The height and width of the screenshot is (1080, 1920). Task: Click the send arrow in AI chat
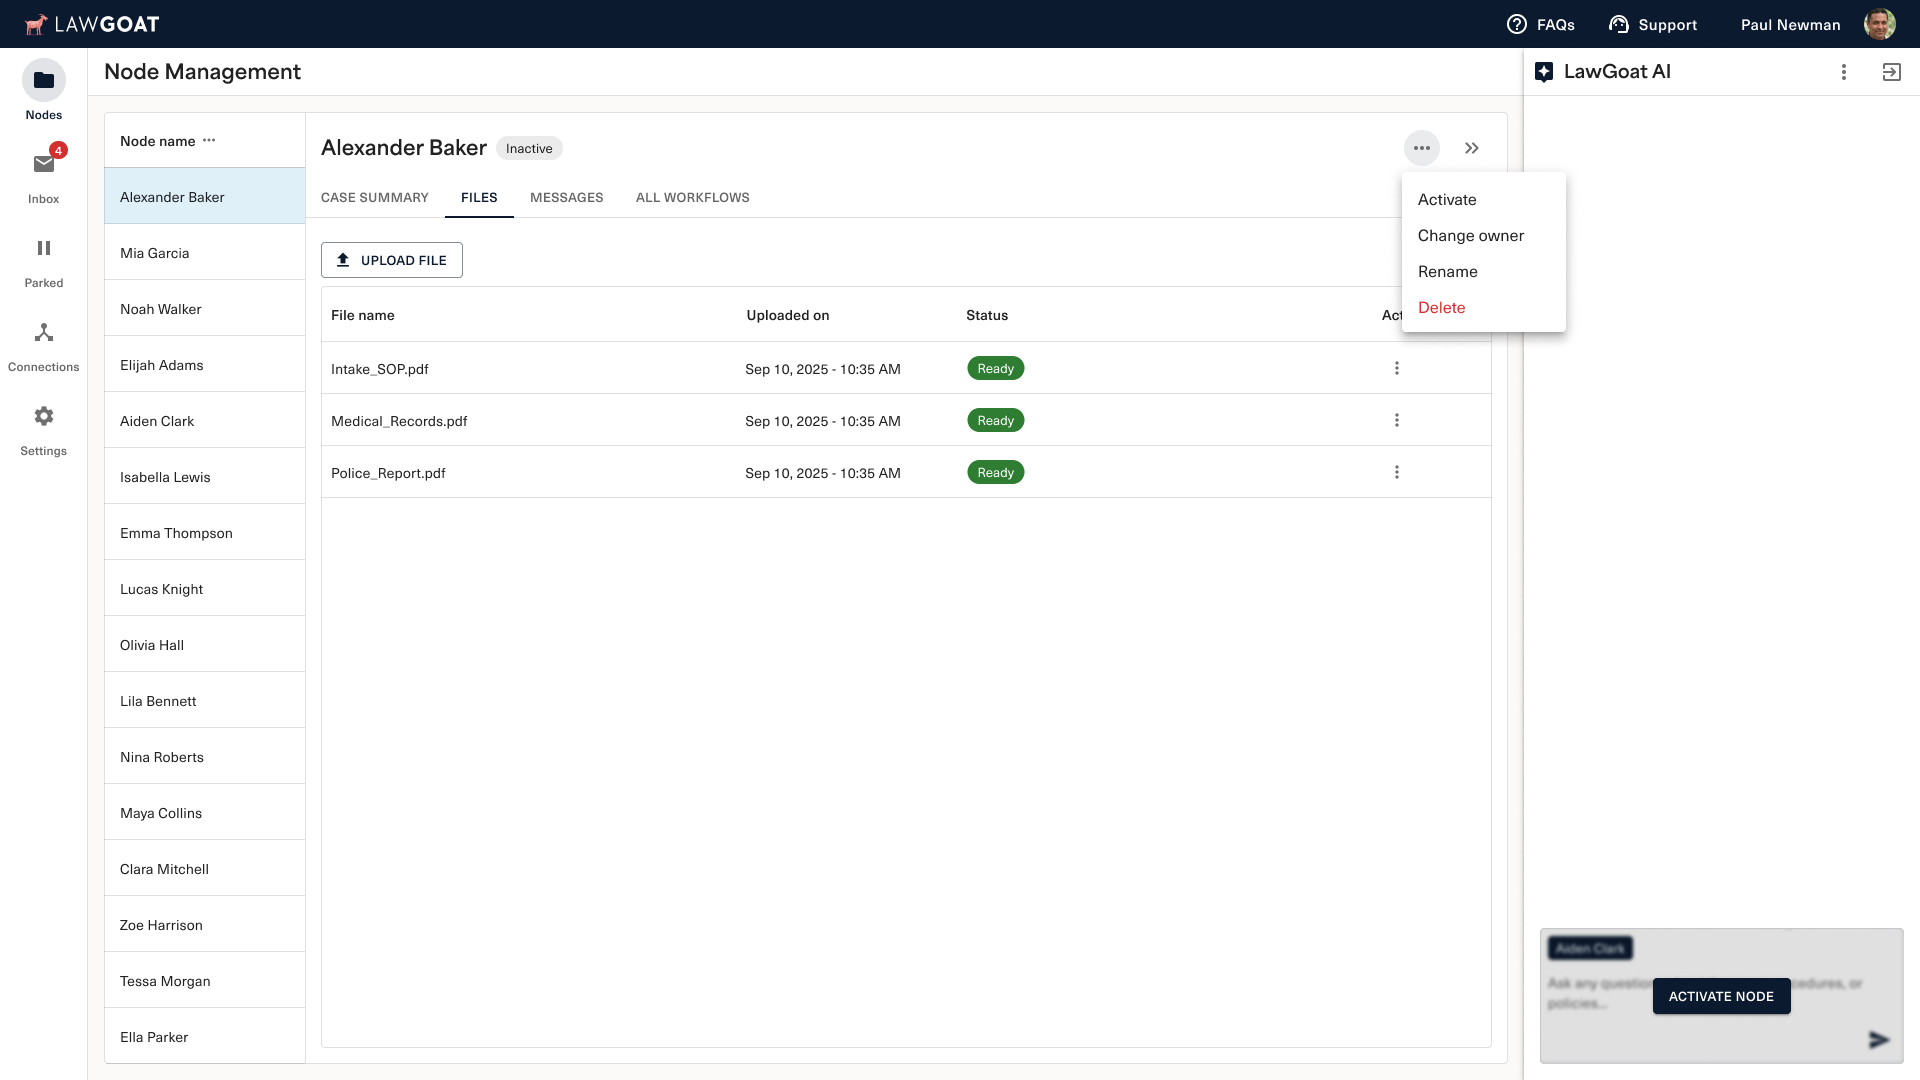coord(1879,1040)
